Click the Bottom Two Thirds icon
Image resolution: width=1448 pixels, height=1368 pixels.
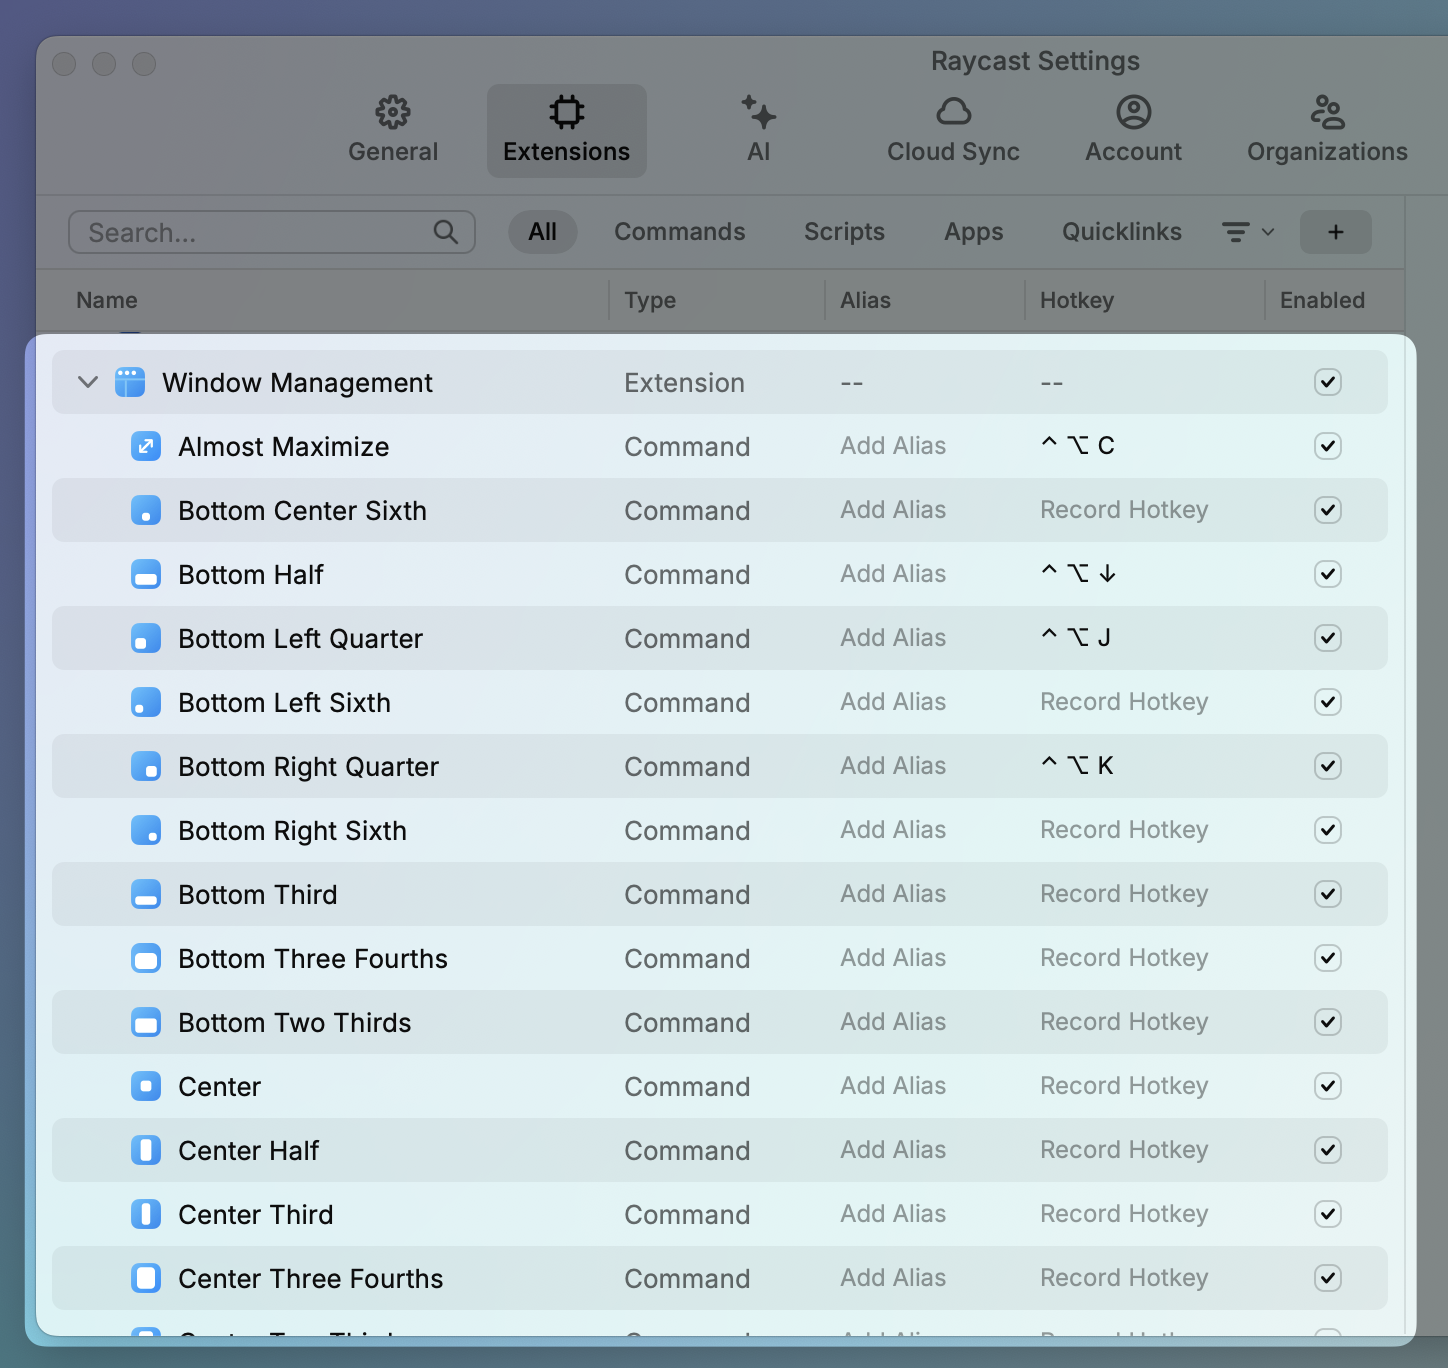[146, 1022]
